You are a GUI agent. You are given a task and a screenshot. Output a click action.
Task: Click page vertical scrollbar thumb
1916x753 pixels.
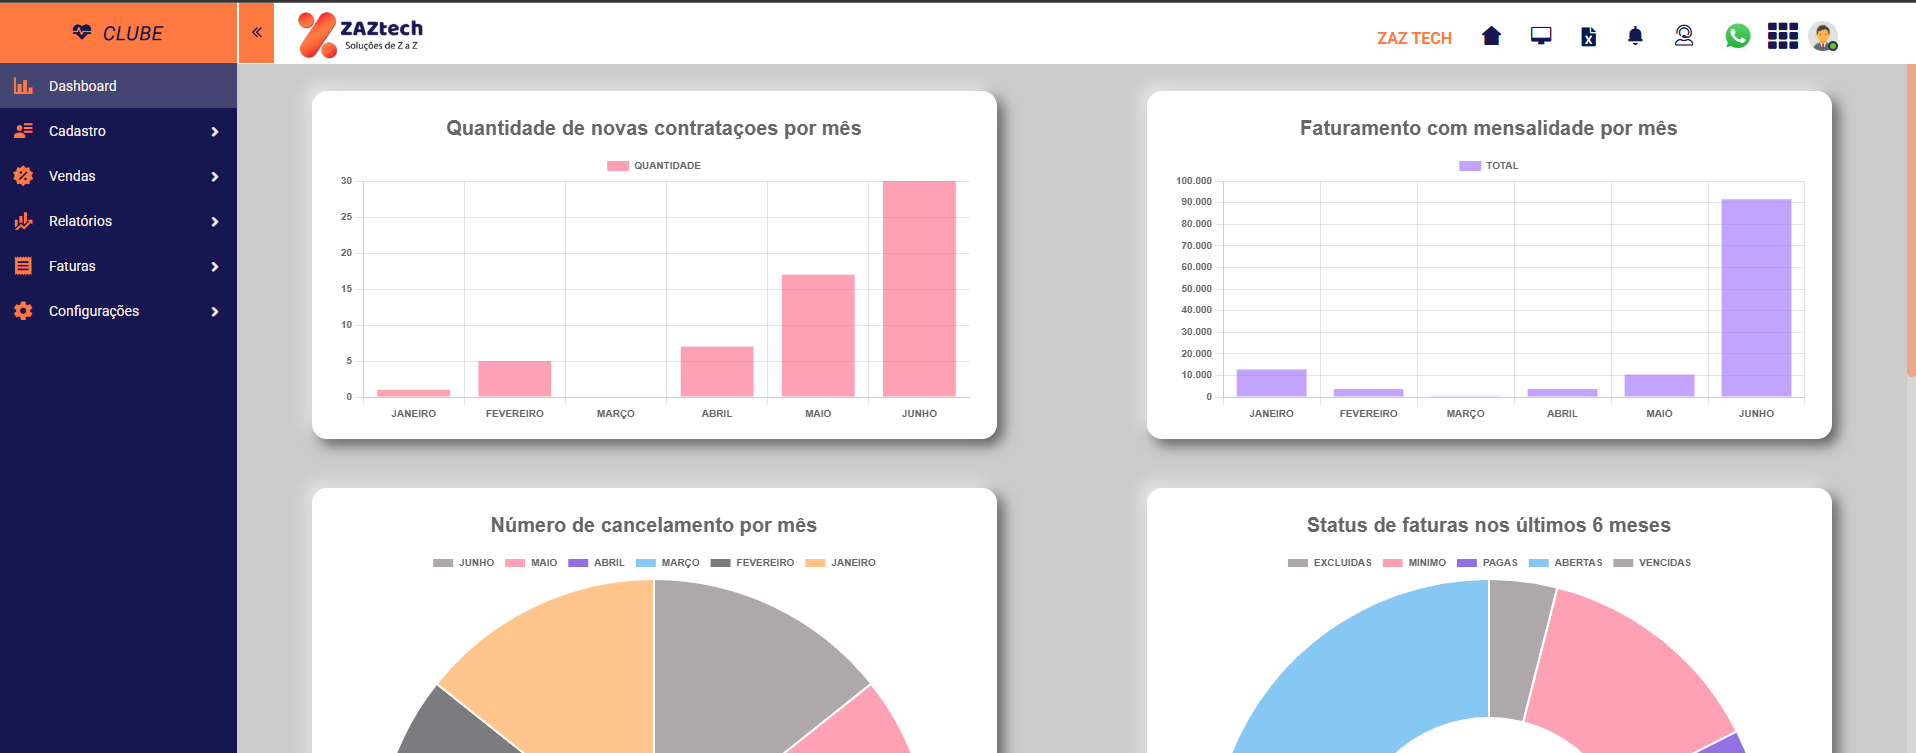click(x=1911, y=220)
